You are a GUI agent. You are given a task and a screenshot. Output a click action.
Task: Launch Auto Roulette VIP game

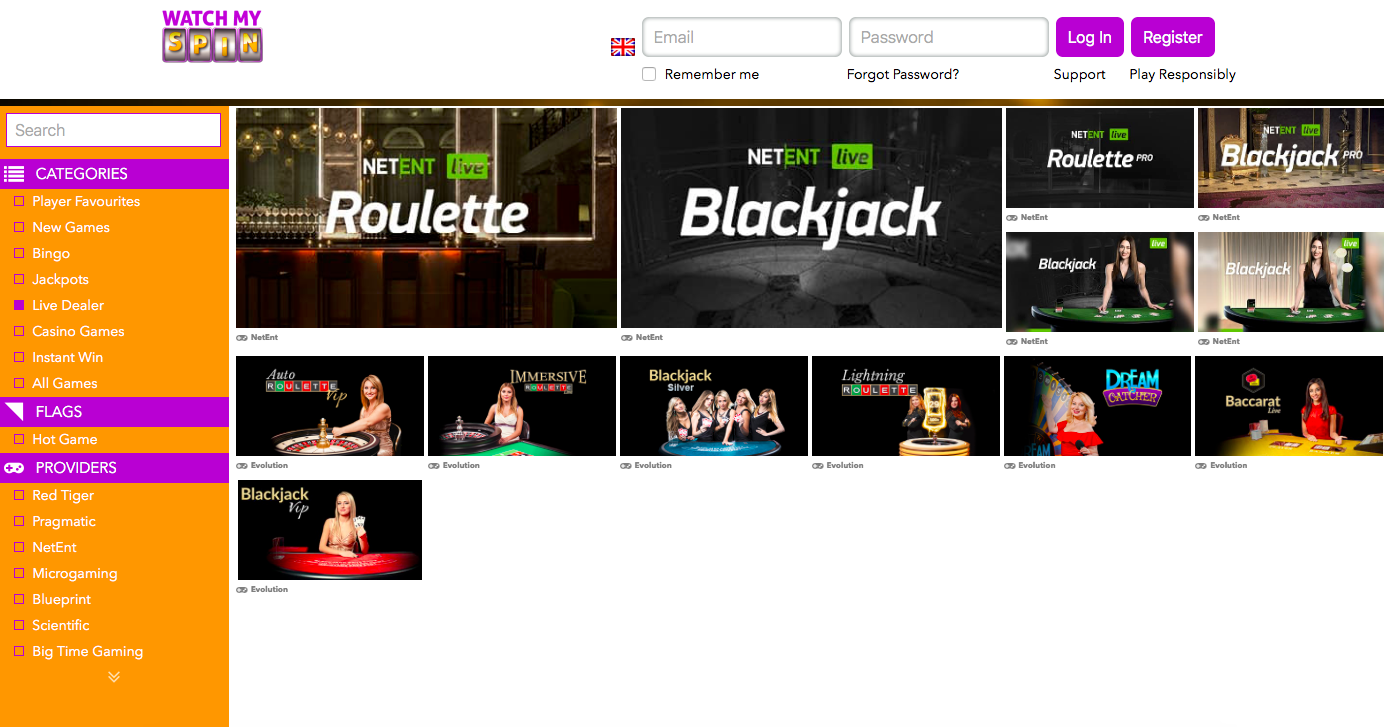(330, 406)
